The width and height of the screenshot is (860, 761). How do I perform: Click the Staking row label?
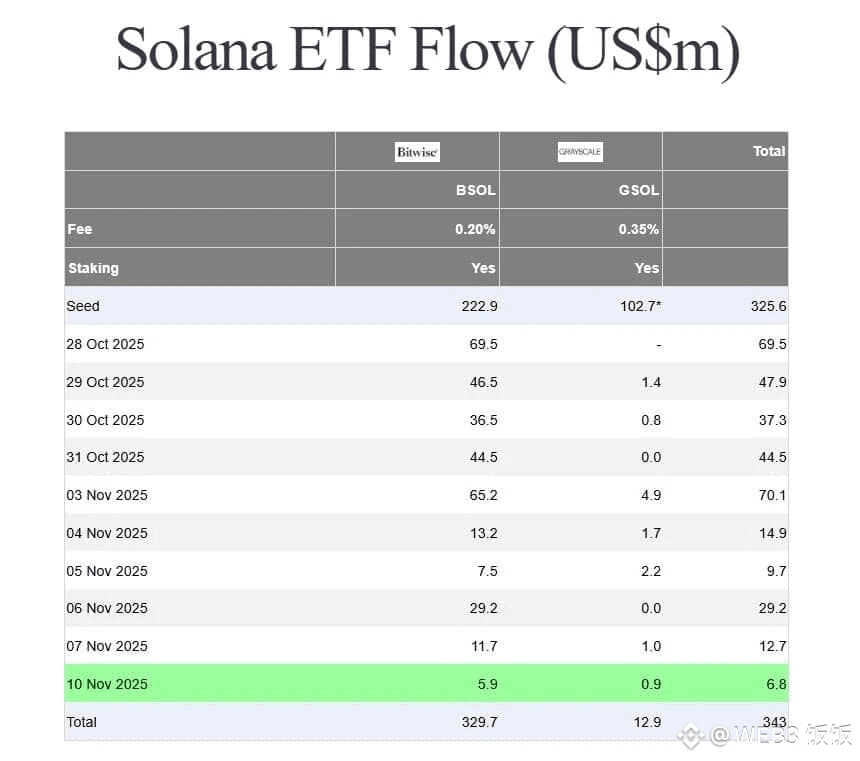[x=93, y=268]
